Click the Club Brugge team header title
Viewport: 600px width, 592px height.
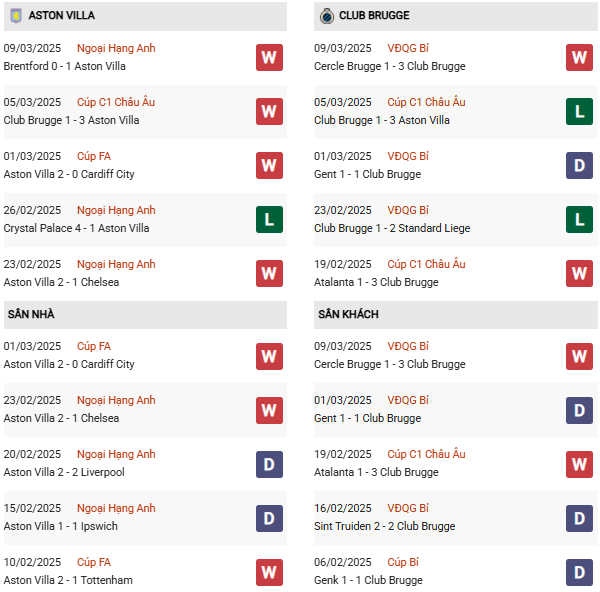pyautogui.click(x=374, y=16)
